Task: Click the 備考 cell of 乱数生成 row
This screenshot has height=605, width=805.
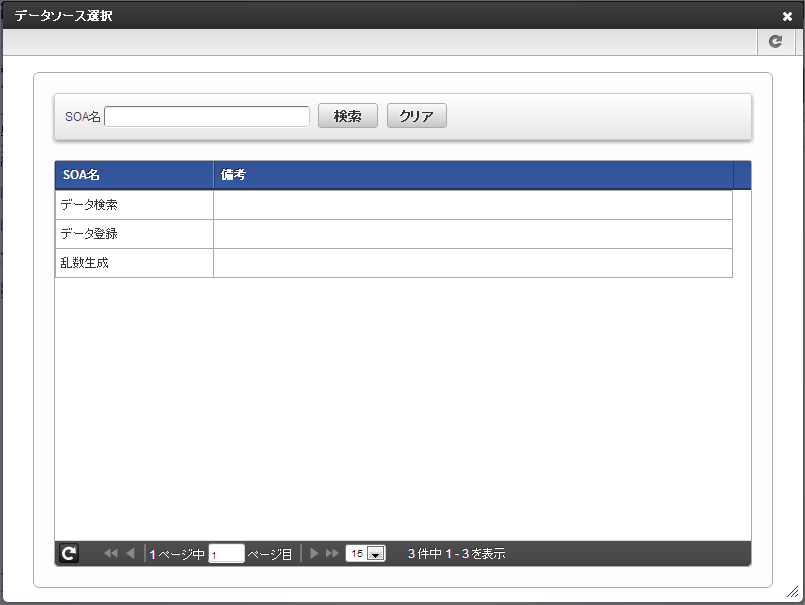Action: point(473,263)
